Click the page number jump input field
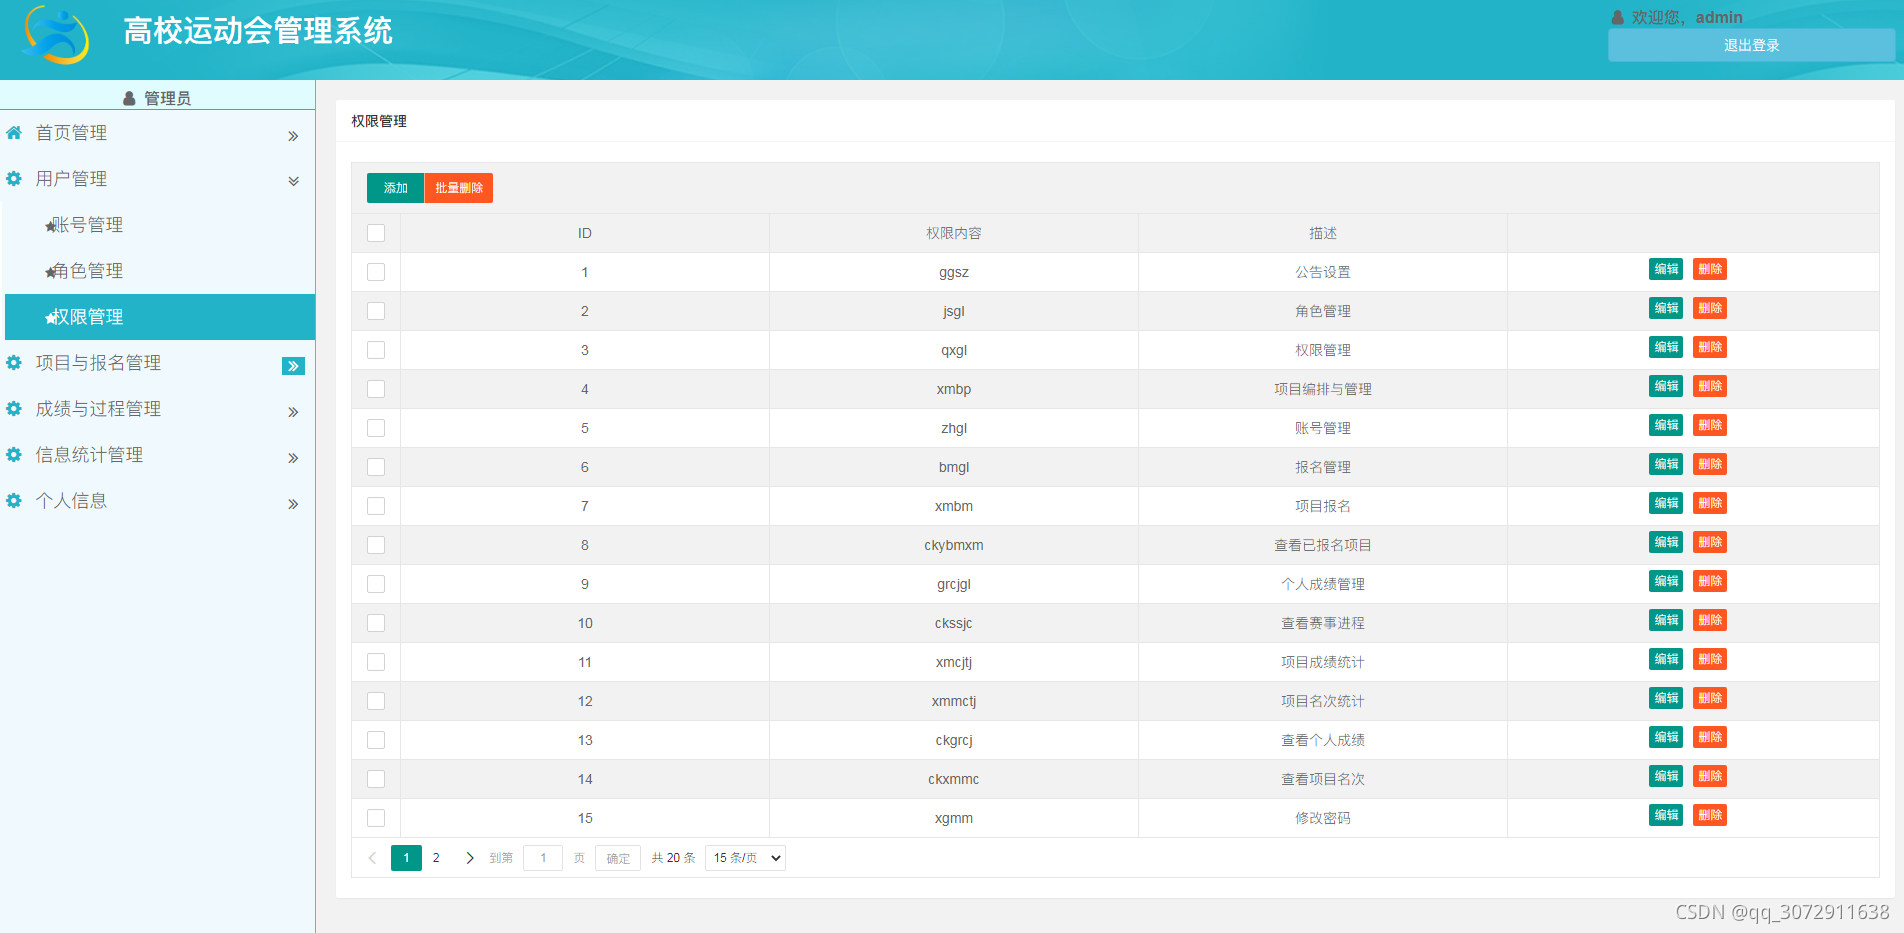 coord(543,858)
